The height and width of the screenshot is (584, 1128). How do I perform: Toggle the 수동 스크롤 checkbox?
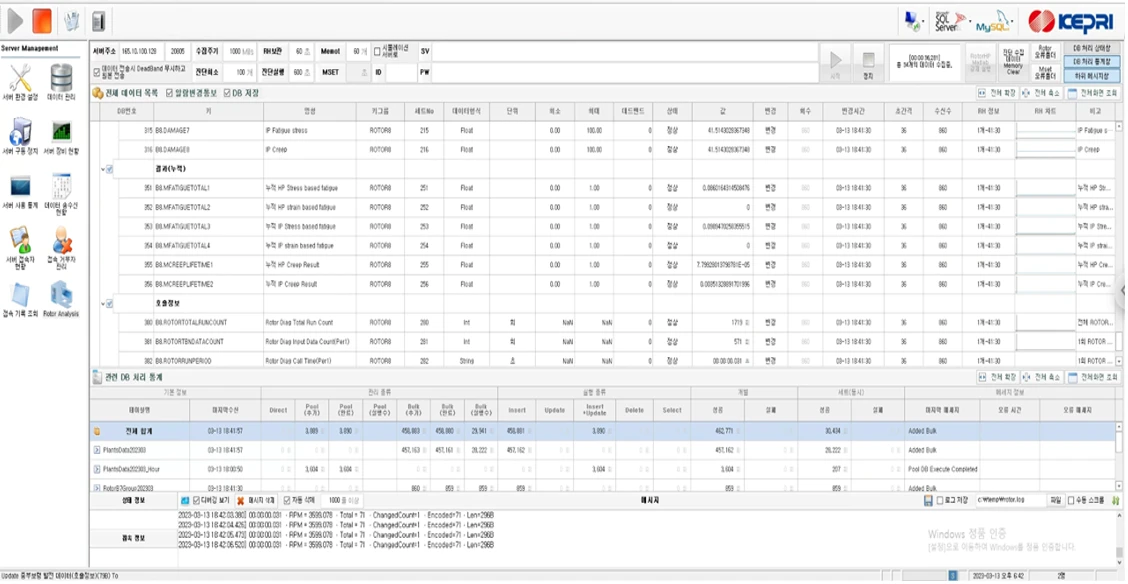point(1071,501)
